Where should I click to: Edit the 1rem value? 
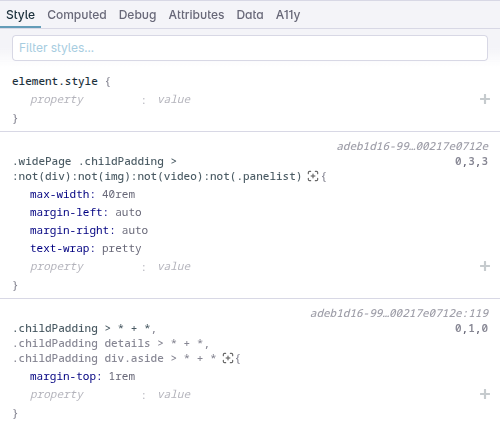coord(122,376)
